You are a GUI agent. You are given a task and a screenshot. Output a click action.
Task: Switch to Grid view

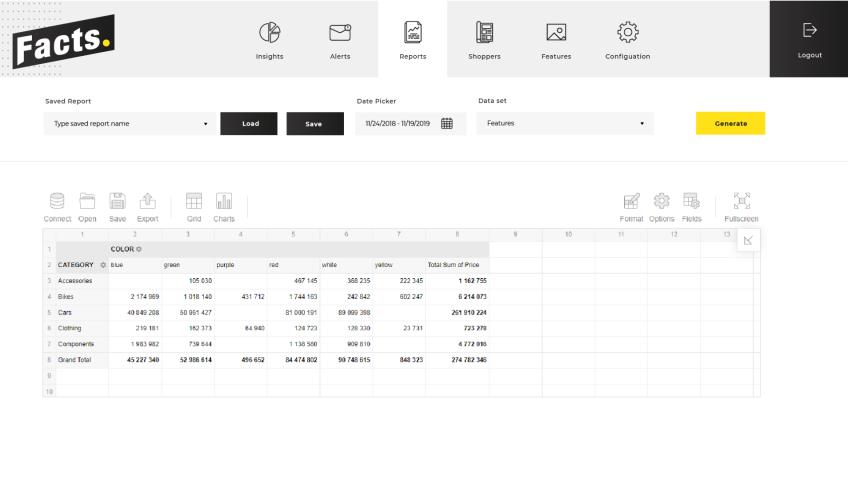(194, 202)
